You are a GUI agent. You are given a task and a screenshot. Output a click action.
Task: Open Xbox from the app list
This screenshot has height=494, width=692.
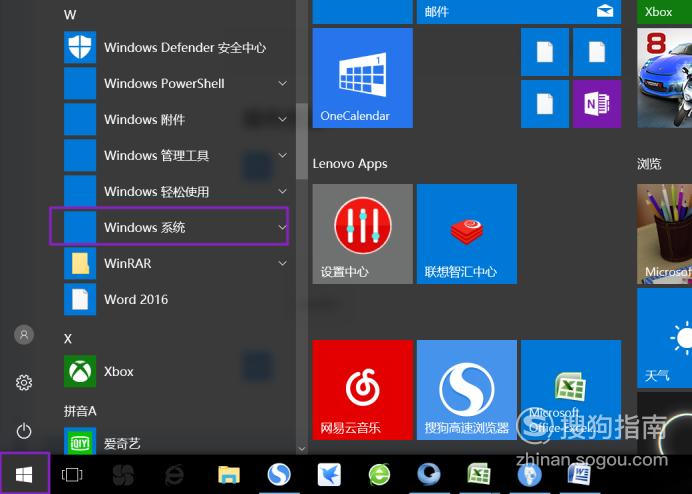click(176, 371)
